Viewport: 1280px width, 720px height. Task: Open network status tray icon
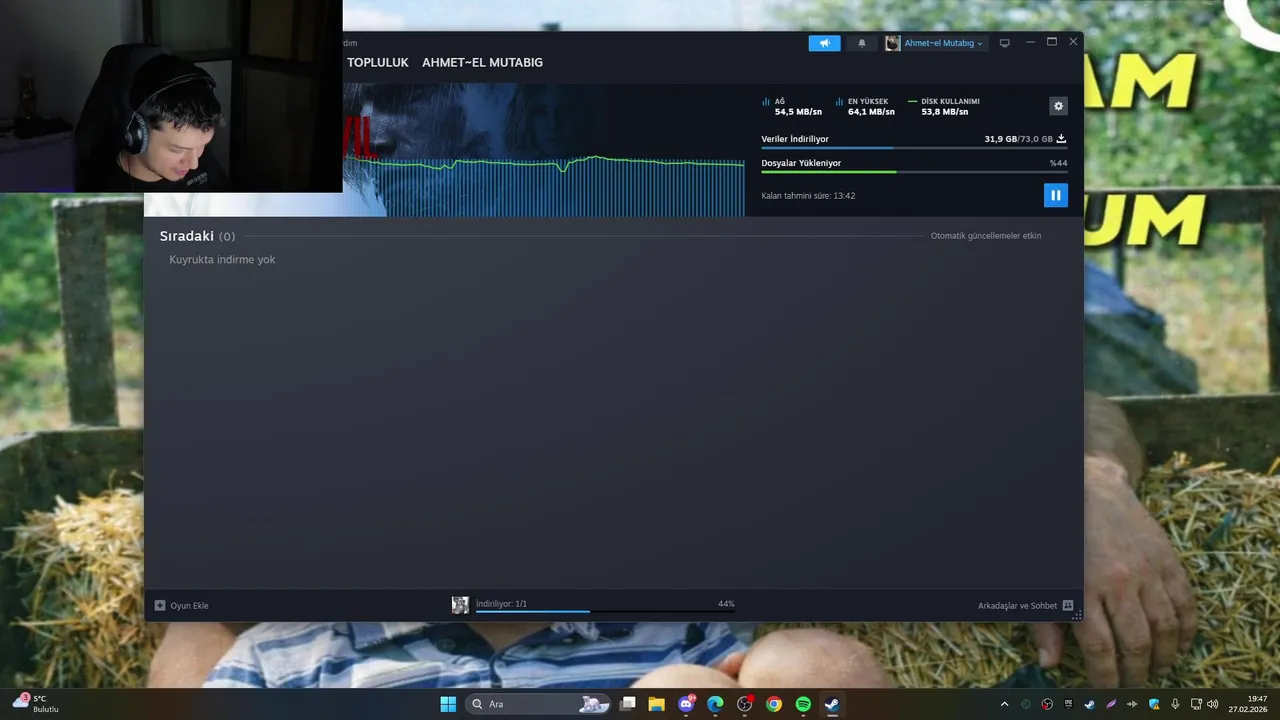click(x=1196, y=704)
